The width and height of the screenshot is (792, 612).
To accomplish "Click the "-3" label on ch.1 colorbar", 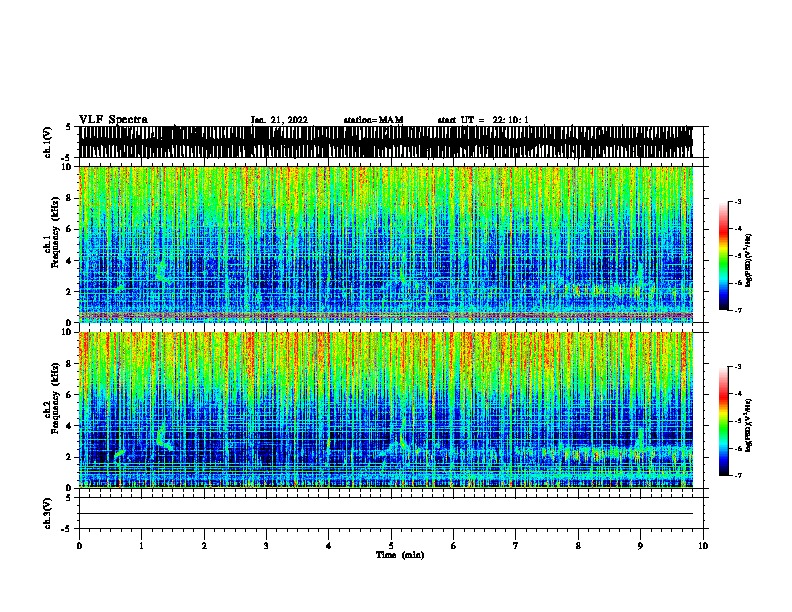I will (x=737, y=202).
